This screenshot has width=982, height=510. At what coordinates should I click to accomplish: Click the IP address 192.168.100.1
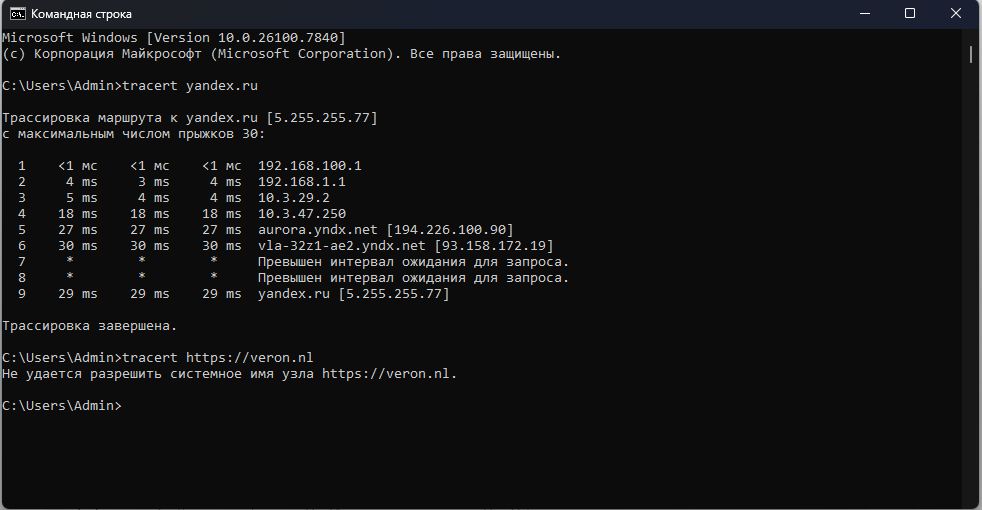coord(310,166)
